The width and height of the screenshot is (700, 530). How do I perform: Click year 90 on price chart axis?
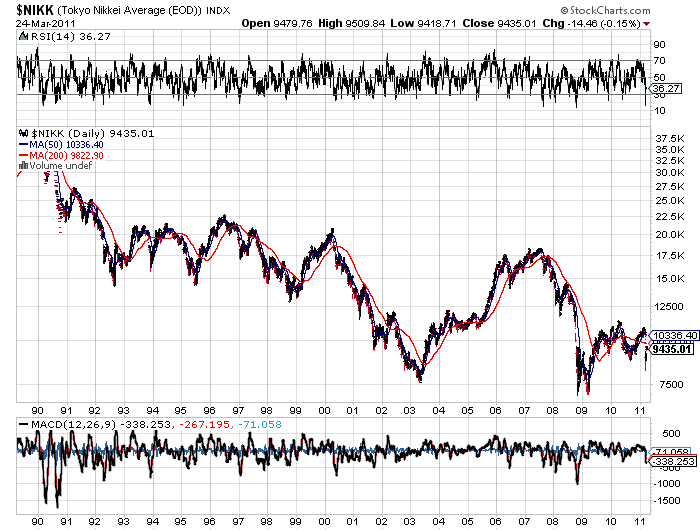point(38,410)
